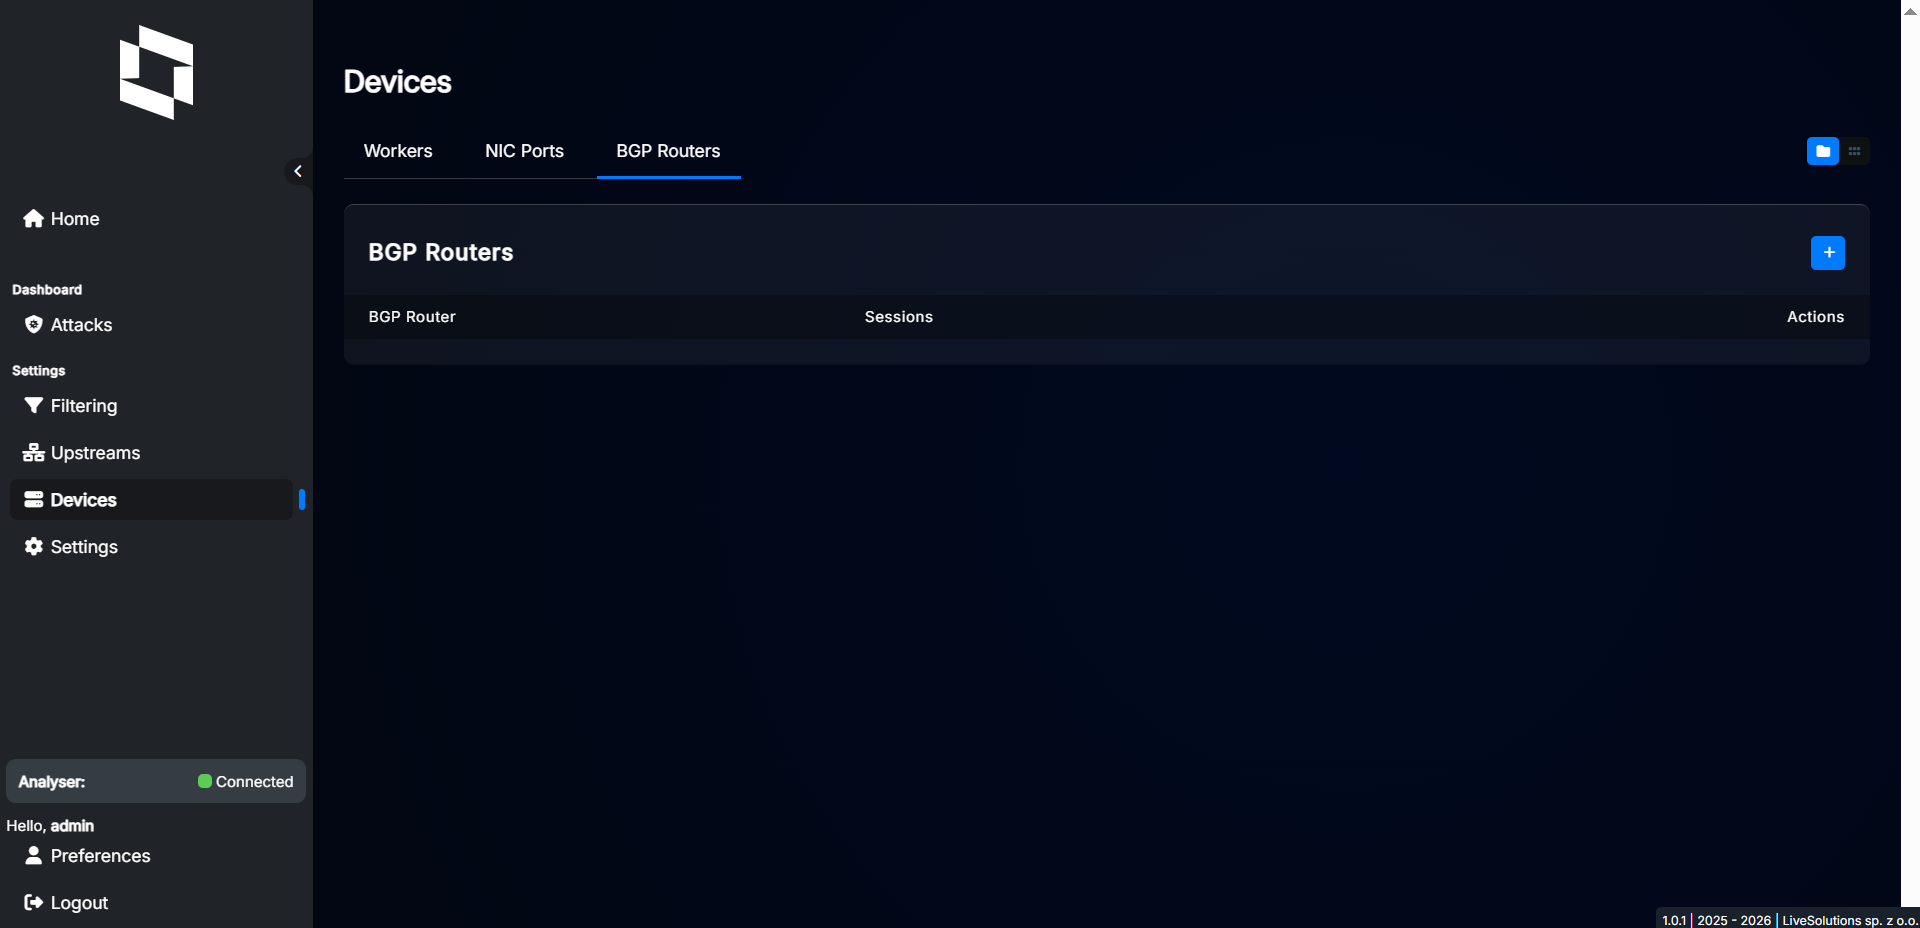The image size is (1920, 928).
Task: Click the app logo in the sidebar
Action: point(156,72)
